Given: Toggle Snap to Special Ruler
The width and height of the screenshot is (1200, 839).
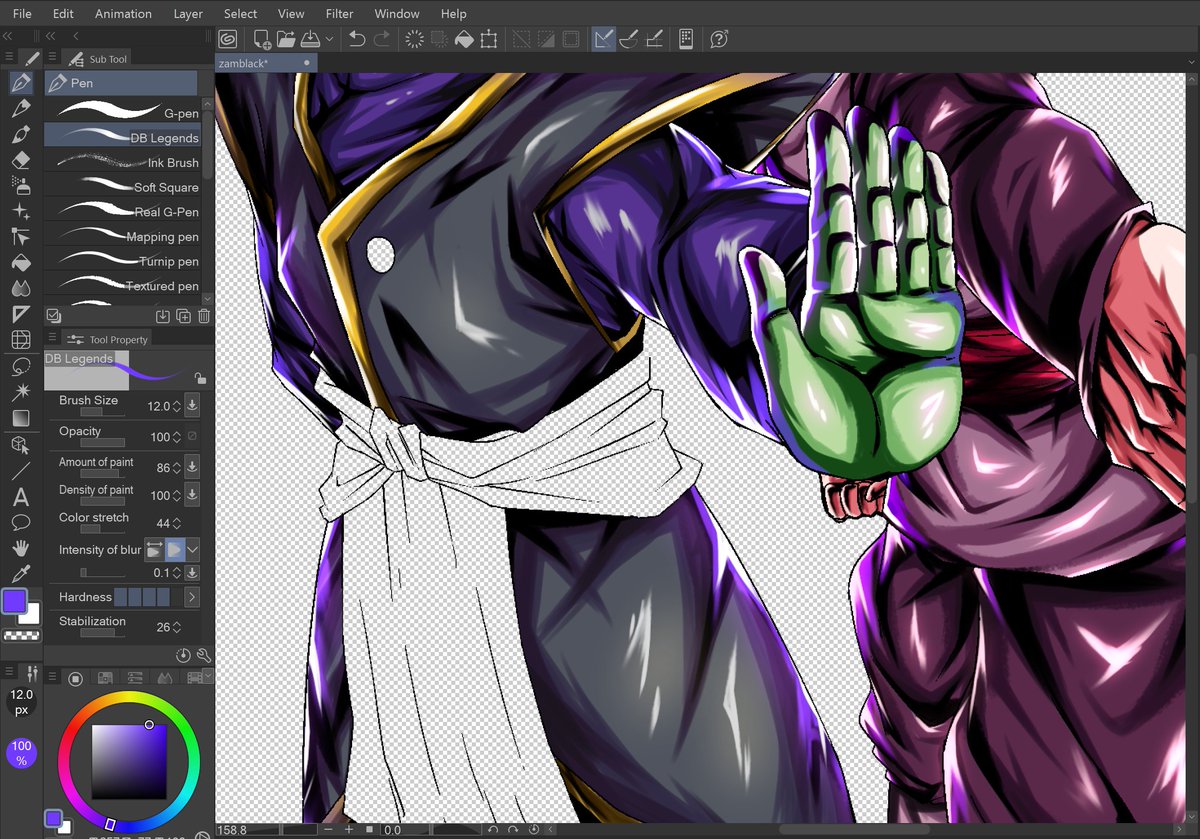Looking at the screenshot, I should pos(629,39).
